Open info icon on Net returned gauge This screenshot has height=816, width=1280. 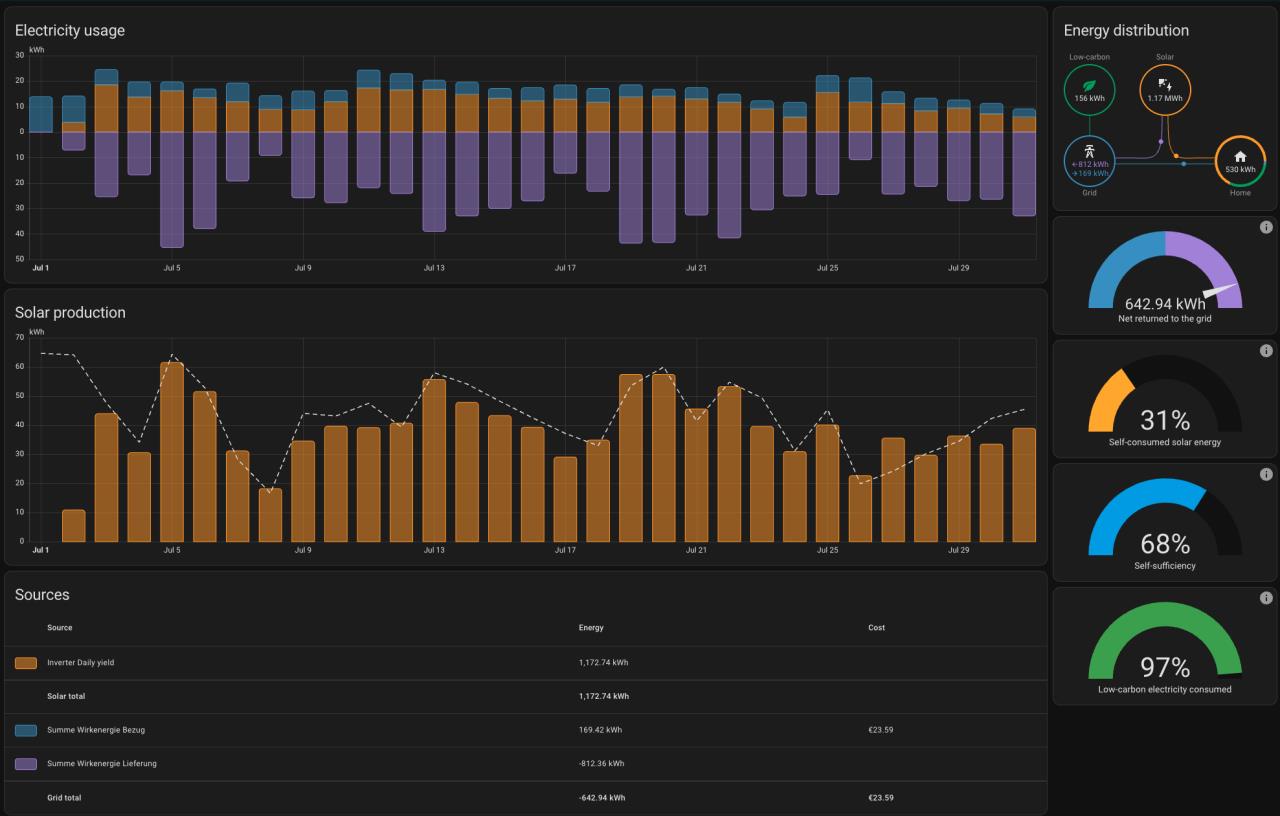[1266, 228]
